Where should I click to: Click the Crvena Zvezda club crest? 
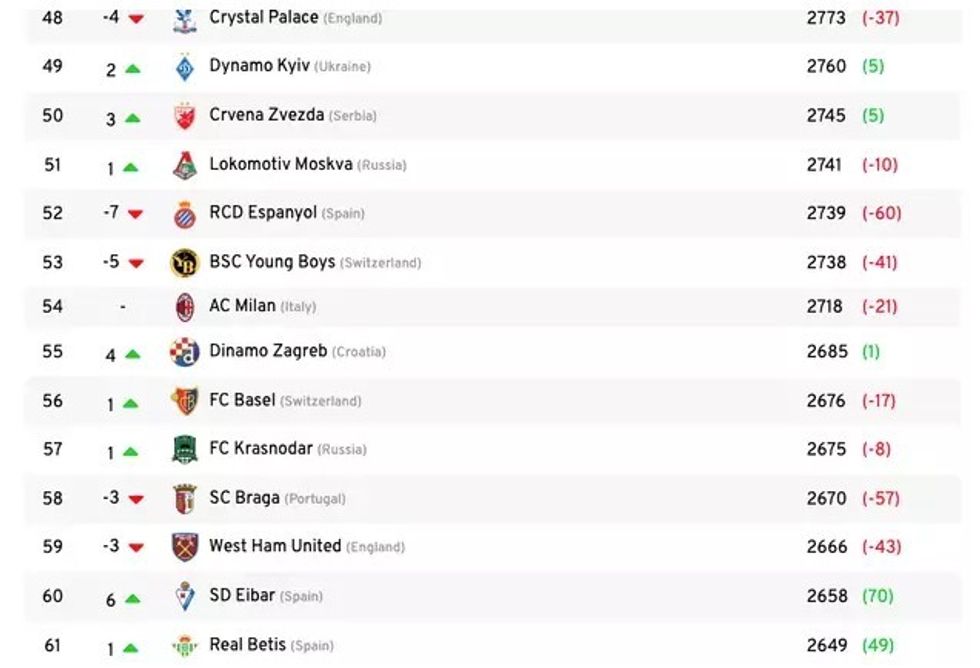pos(185,116)
